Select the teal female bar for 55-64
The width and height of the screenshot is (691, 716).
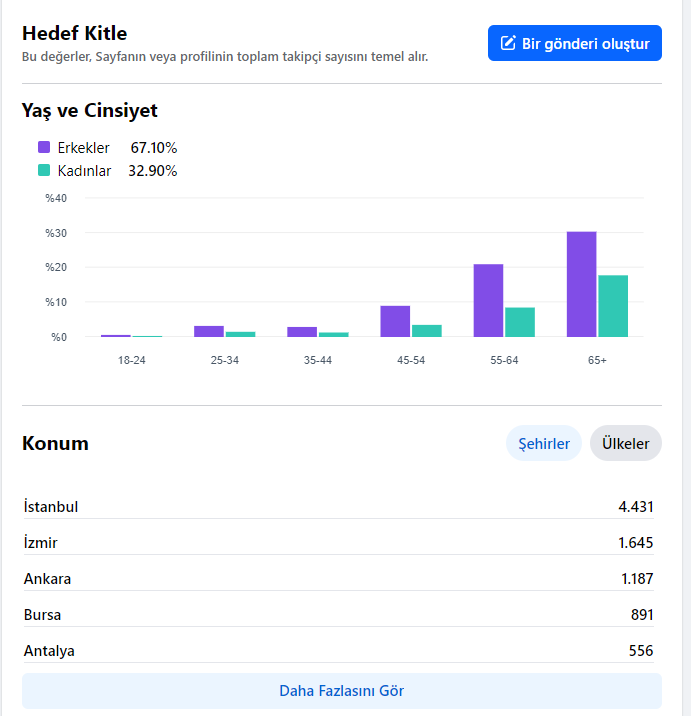click(x=520, y=322)
